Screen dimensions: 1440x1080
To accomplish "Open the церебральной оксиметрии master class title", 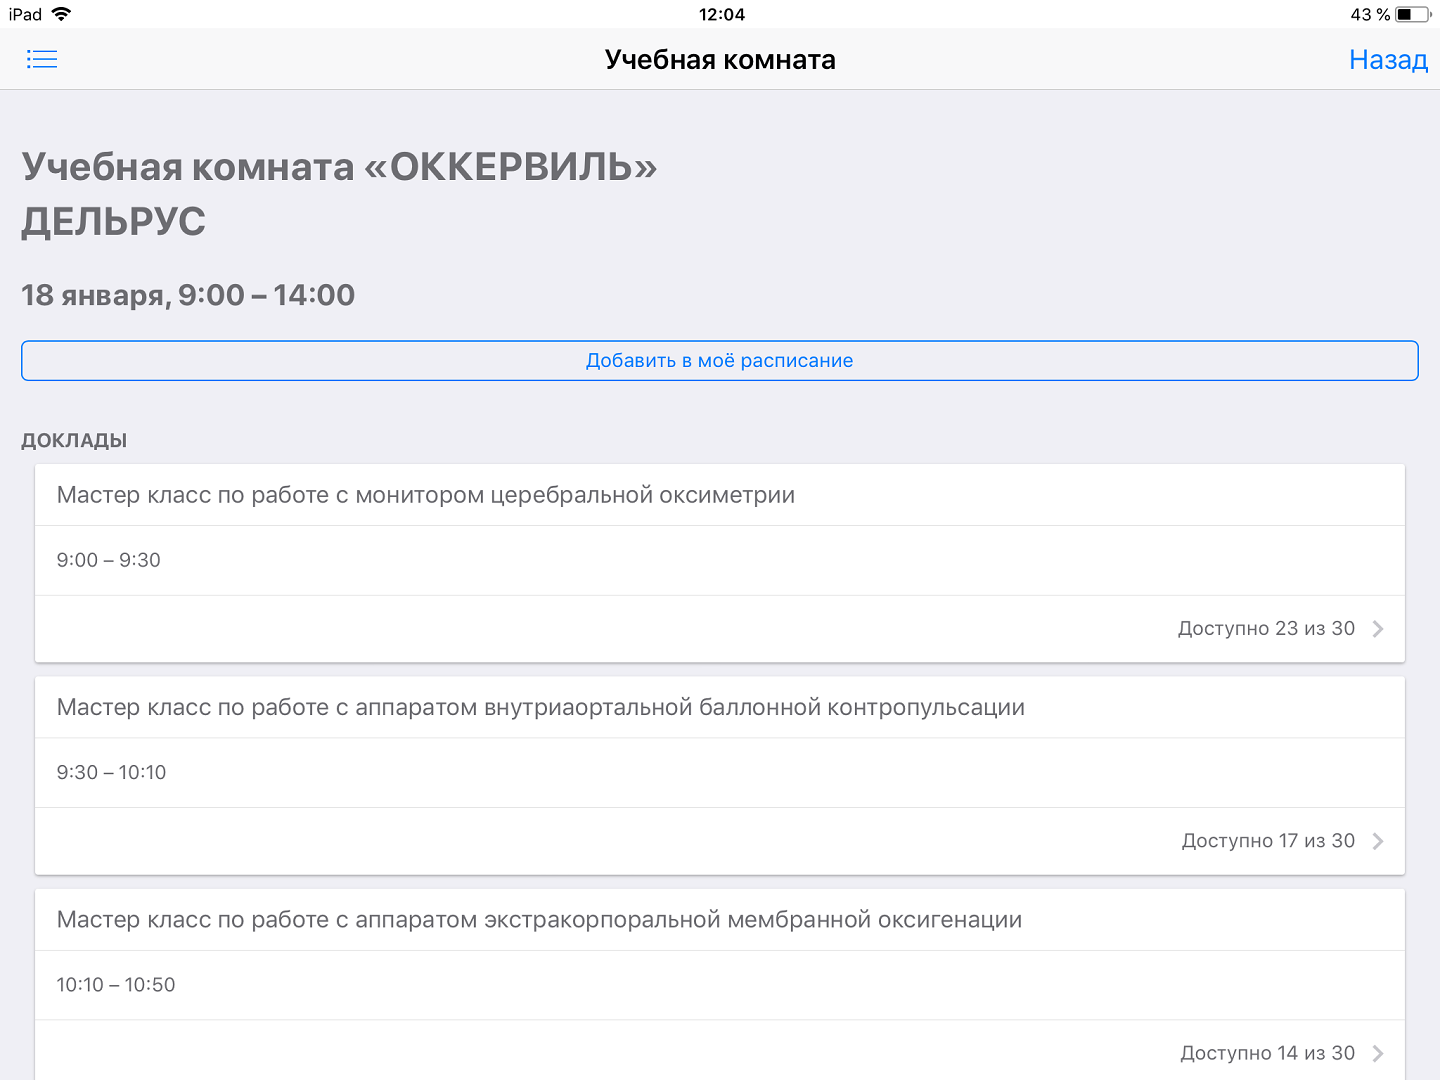I will coord(426,495).
